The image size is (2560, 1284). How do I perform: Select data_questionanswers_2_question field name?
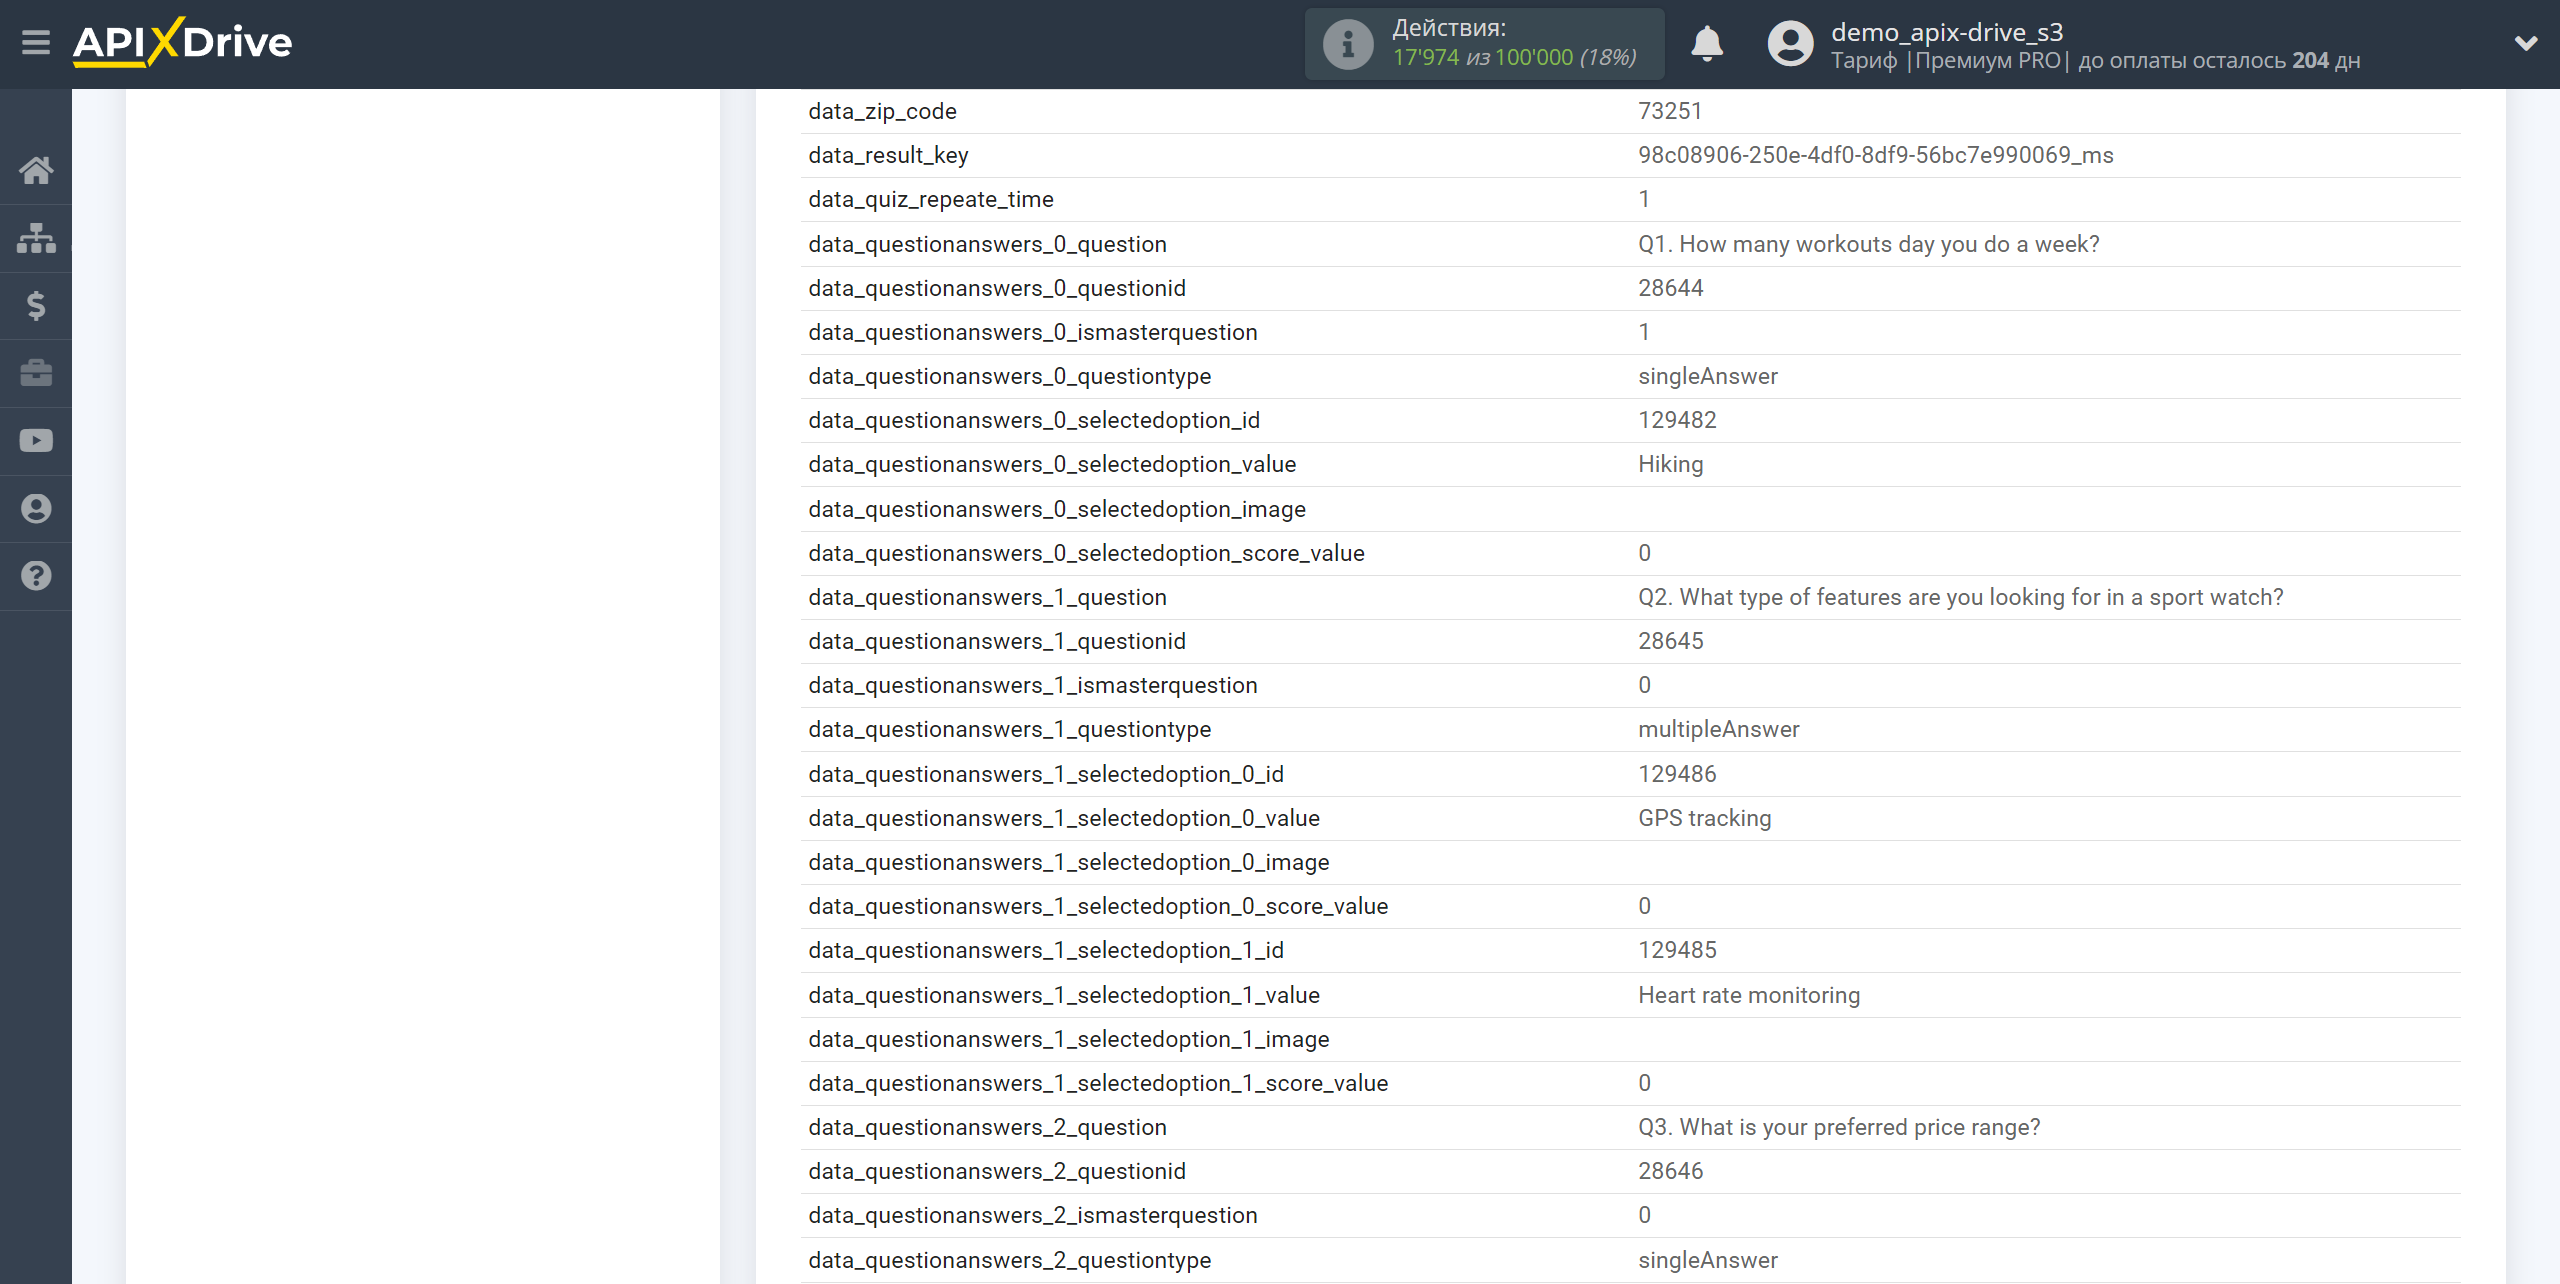(x=987, y=1127)
